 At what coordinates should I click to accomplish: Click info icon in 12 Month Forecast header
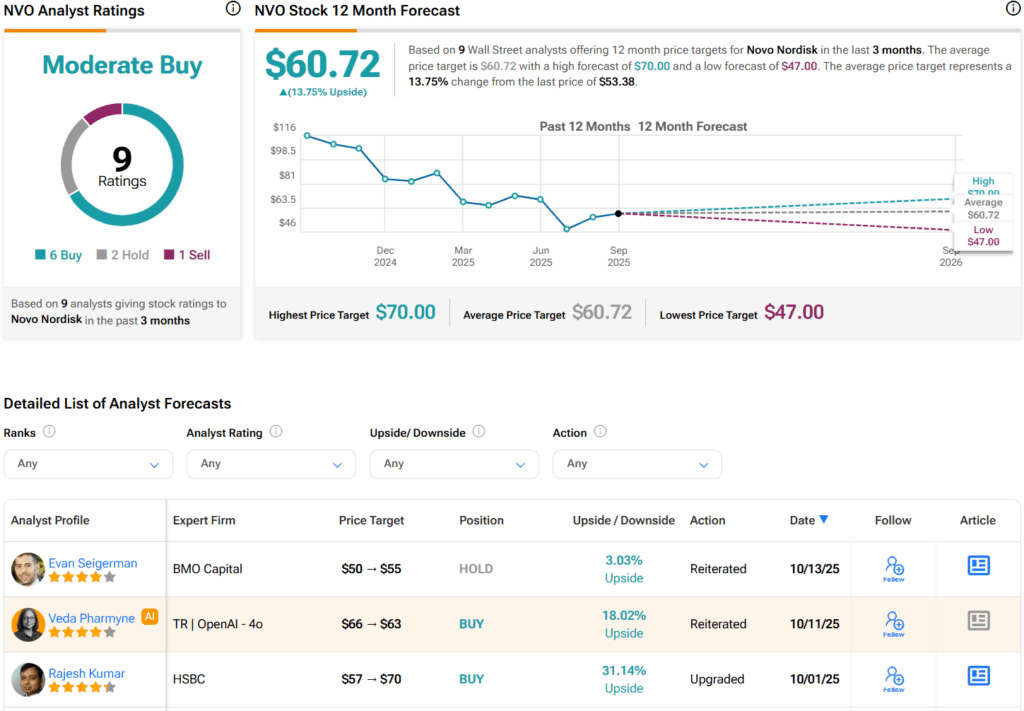tap(1013, 9)
